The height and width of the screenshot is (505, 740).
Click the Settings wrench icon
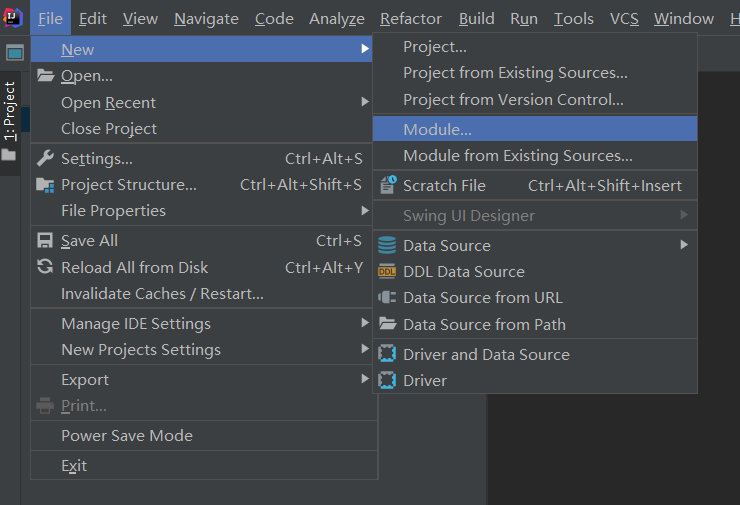45,158
